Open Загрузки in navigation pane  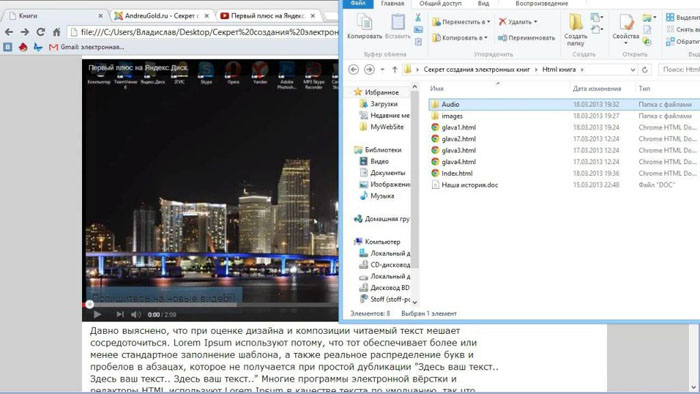click(383, 104)
